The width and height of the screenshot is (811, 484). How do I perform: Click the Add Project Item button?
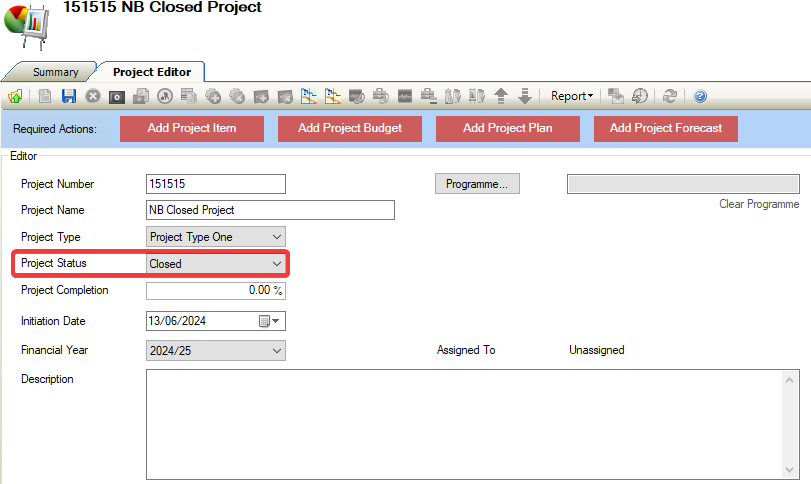pos(191,128)
